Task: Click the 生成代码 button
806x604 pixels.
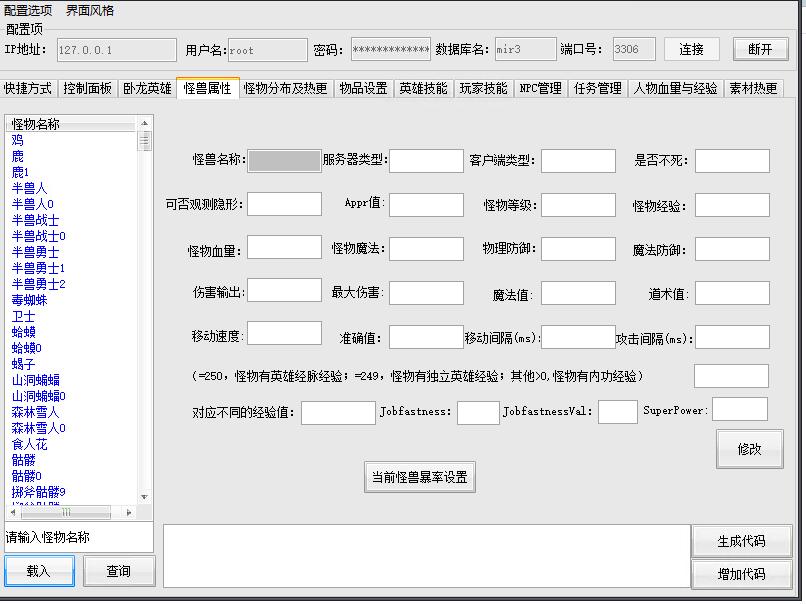Action: click(740, 541)
